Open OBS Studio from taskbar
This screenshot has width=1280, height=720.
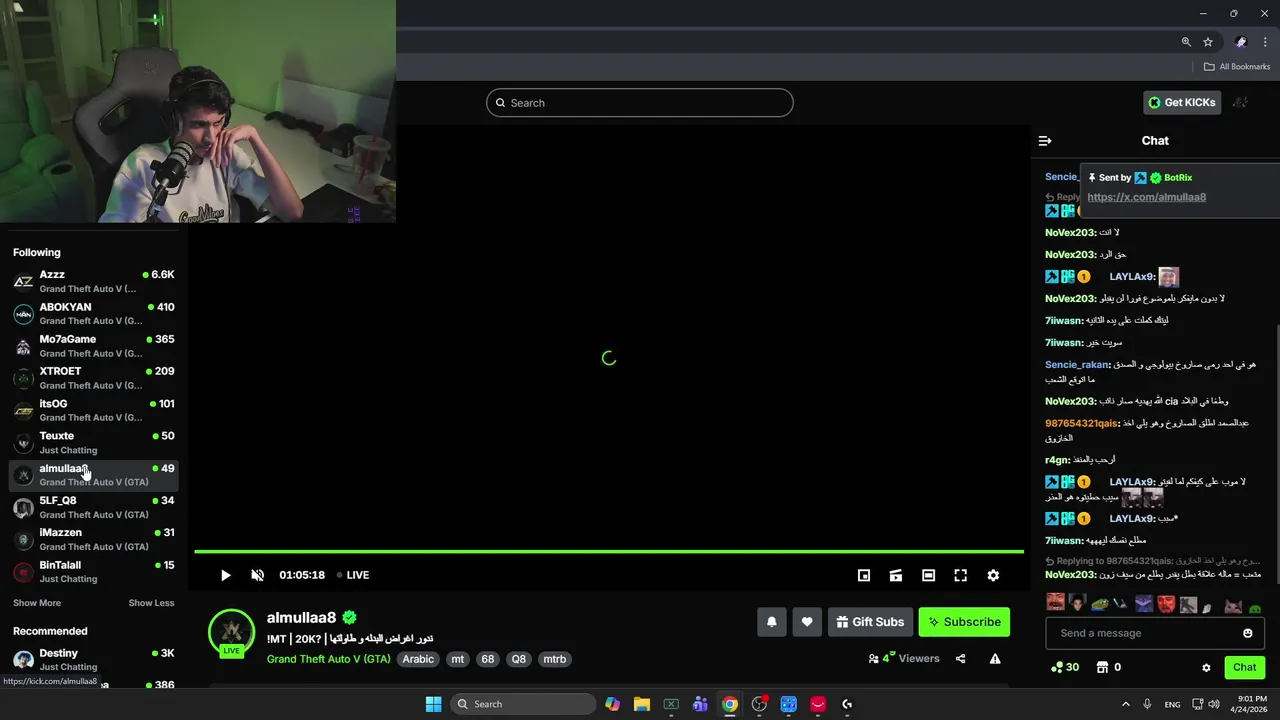[x=759, y=704]
